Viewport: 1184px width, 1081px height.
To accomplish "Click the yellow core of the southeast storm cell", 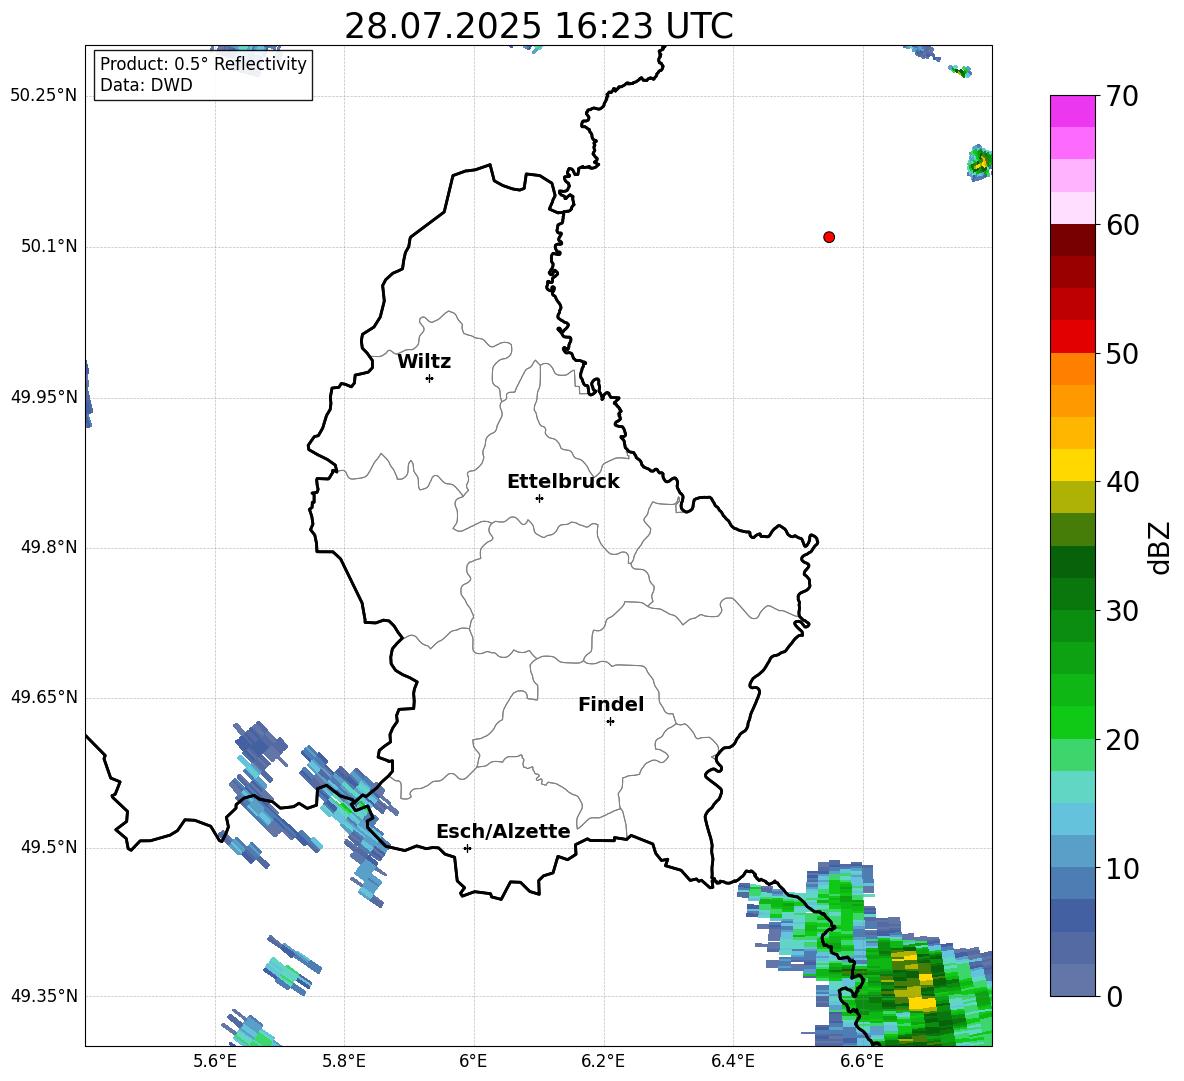I will [919, 1003].
